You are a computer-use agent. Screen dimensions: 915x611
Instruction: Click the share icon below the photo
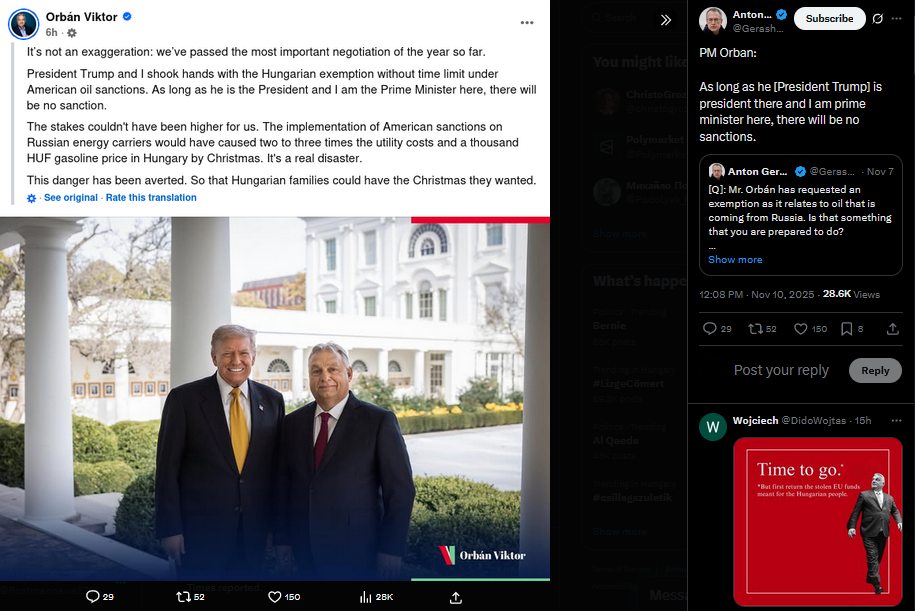coord(456,597)
